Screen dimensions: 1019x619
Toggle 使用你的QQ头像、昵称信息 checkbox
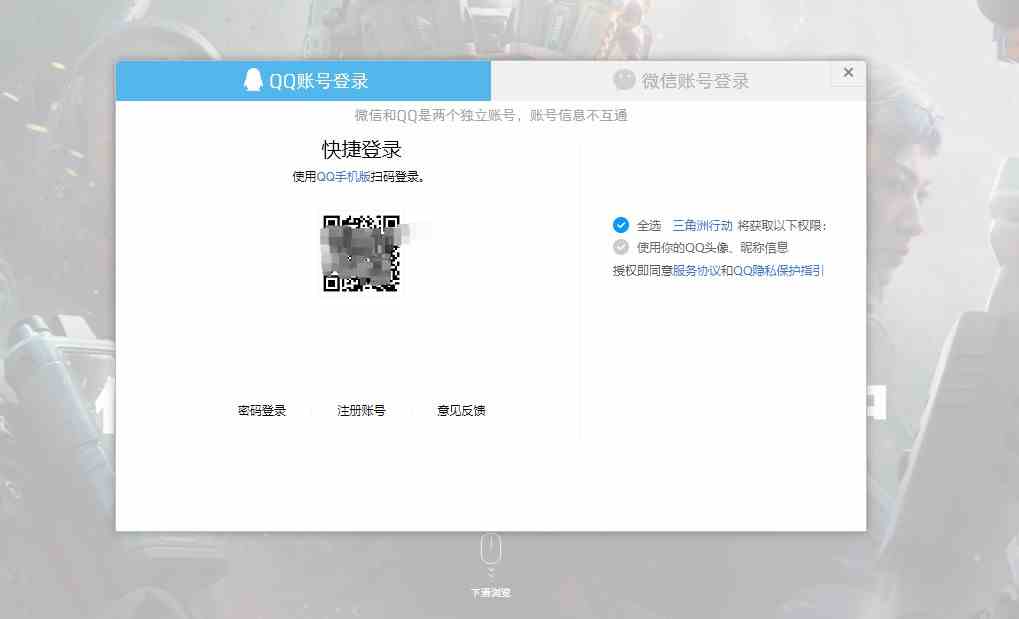pos(621,247)
